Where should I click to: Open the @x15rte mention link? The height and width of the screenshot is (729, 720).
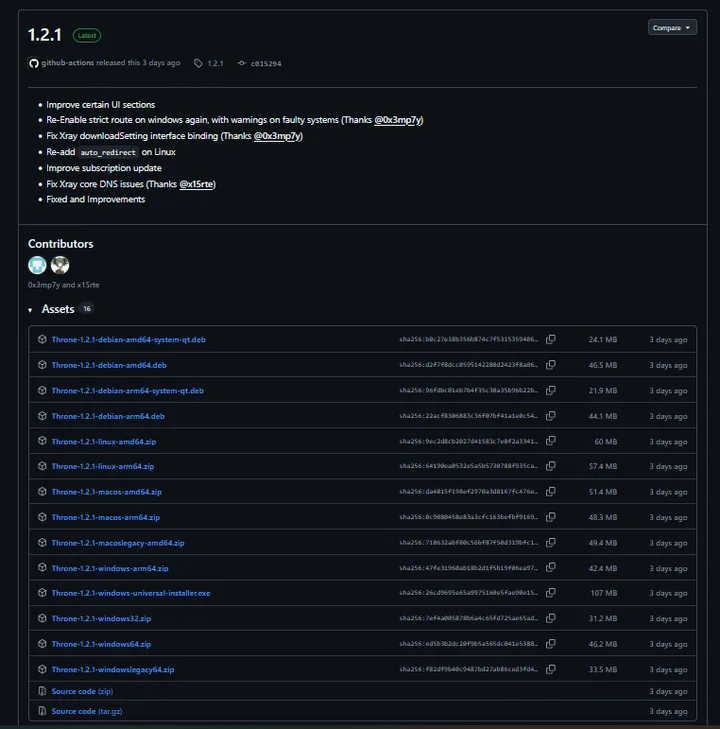point(197,184)
